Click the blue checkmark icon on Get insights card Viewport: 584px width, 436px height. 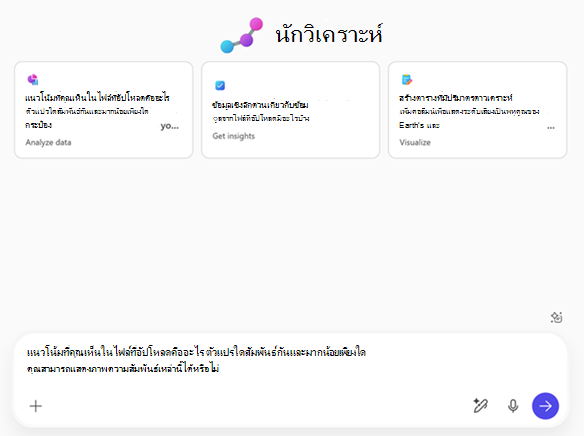tap(220, 85)
